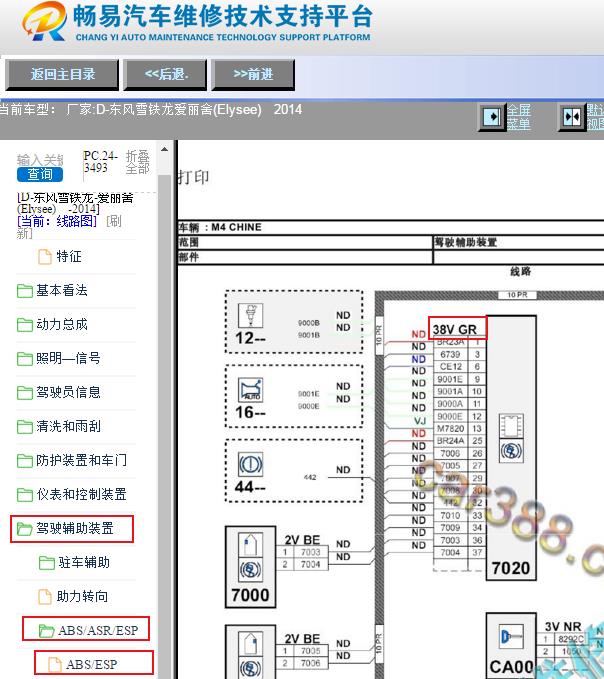
Task: Collapse the ABS/ASR/ESP folder
Action: pyautogui.click(x=98, y=630)
